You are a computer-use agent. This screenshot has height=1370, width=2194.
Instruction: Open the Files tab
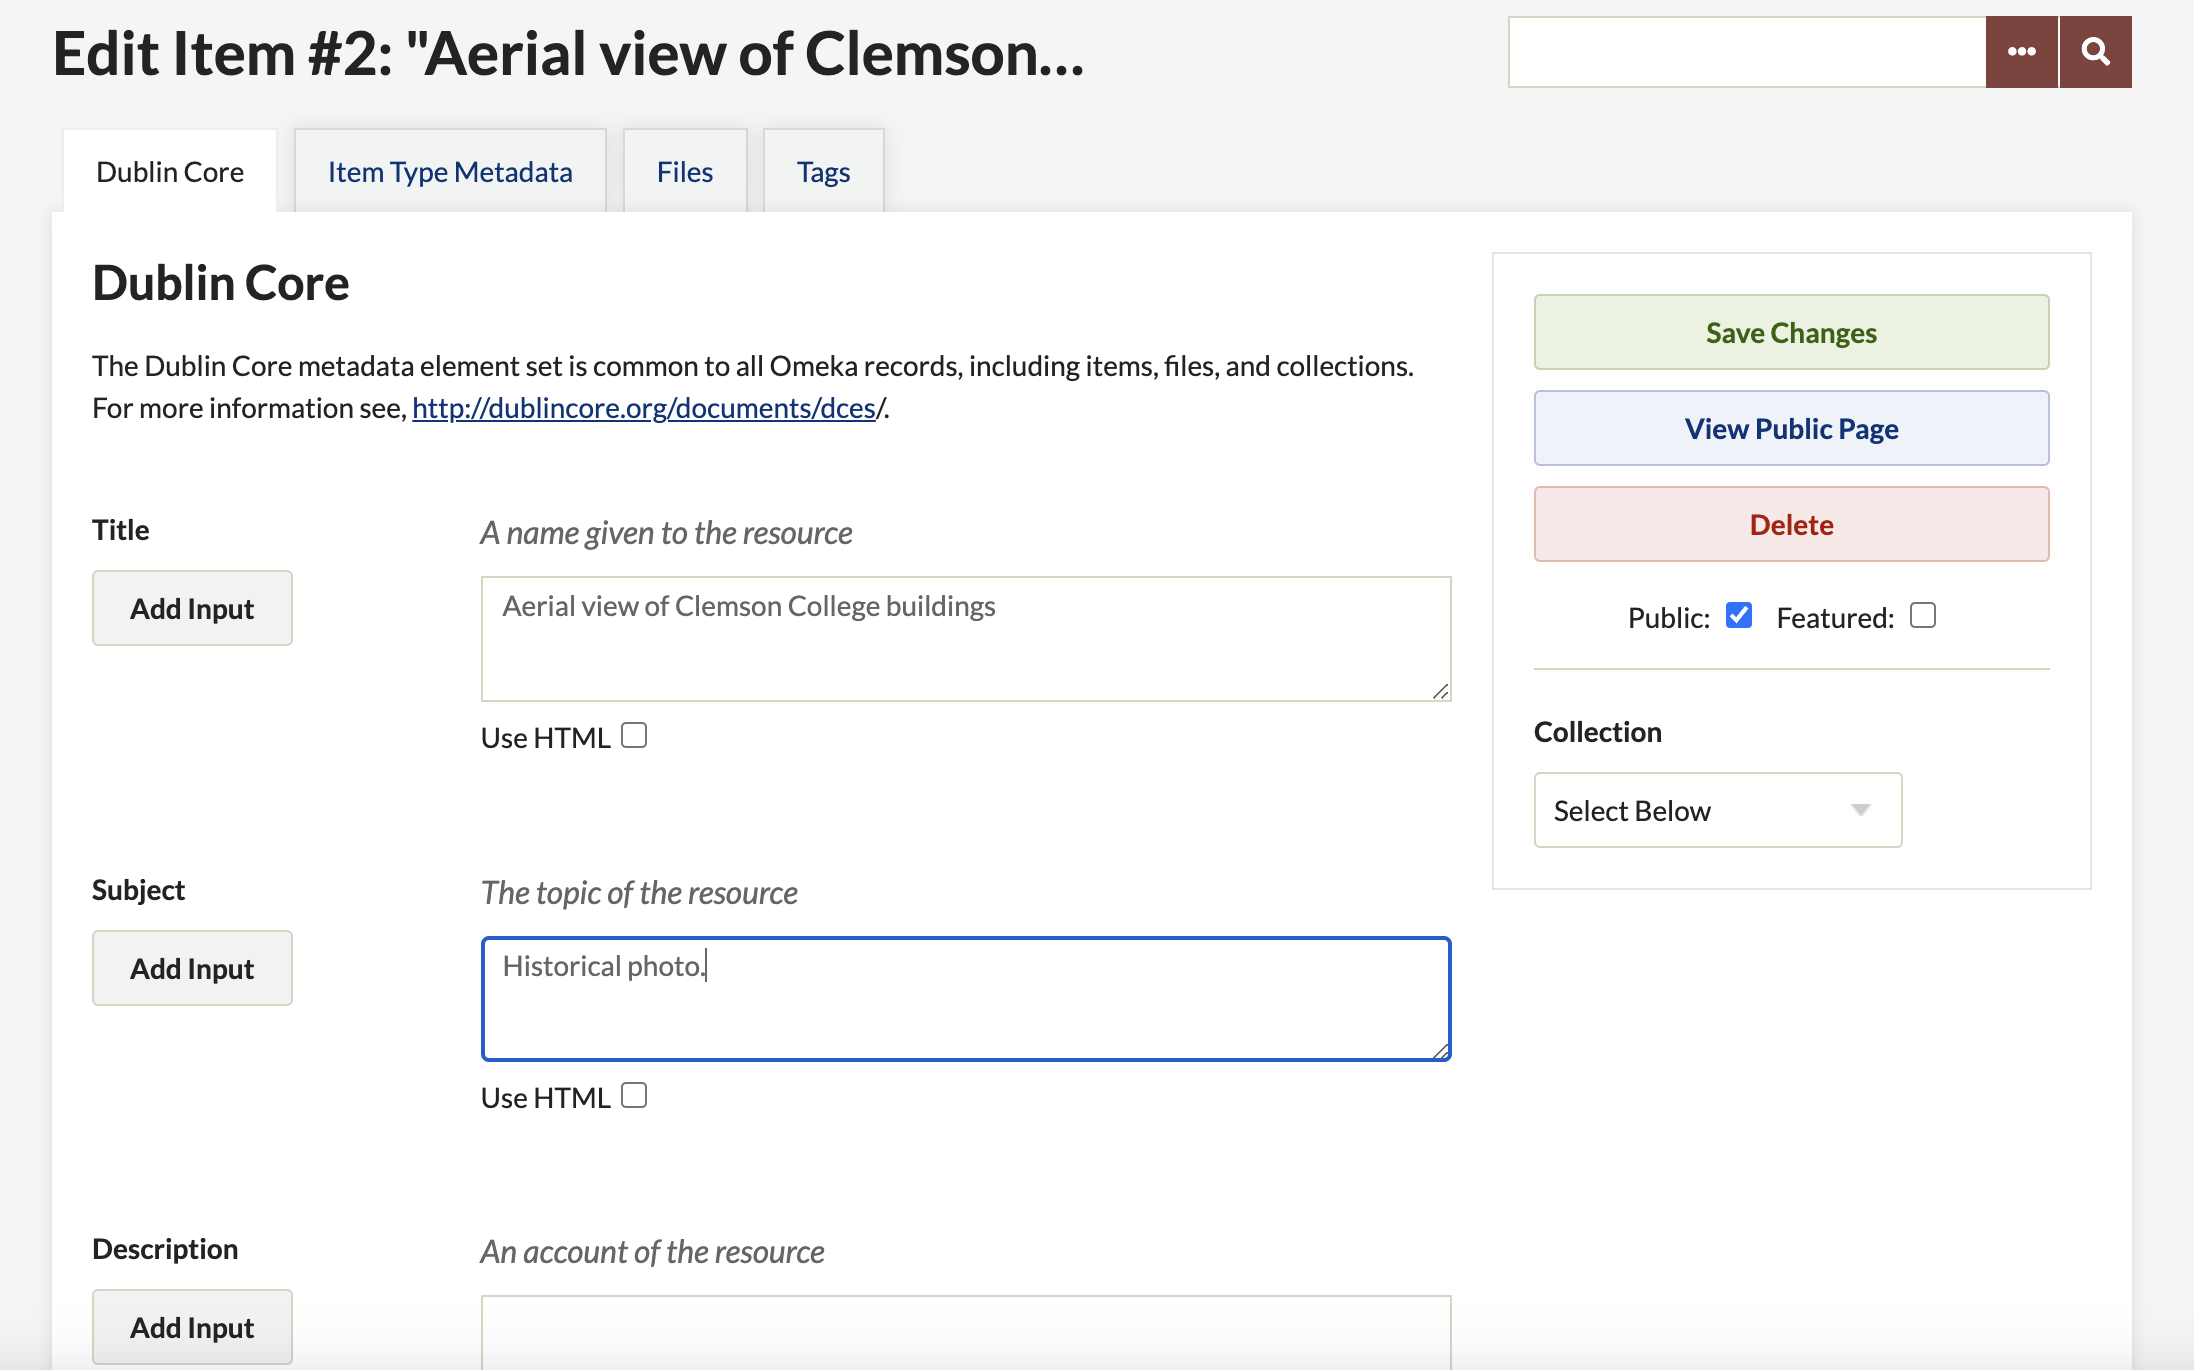685,172
